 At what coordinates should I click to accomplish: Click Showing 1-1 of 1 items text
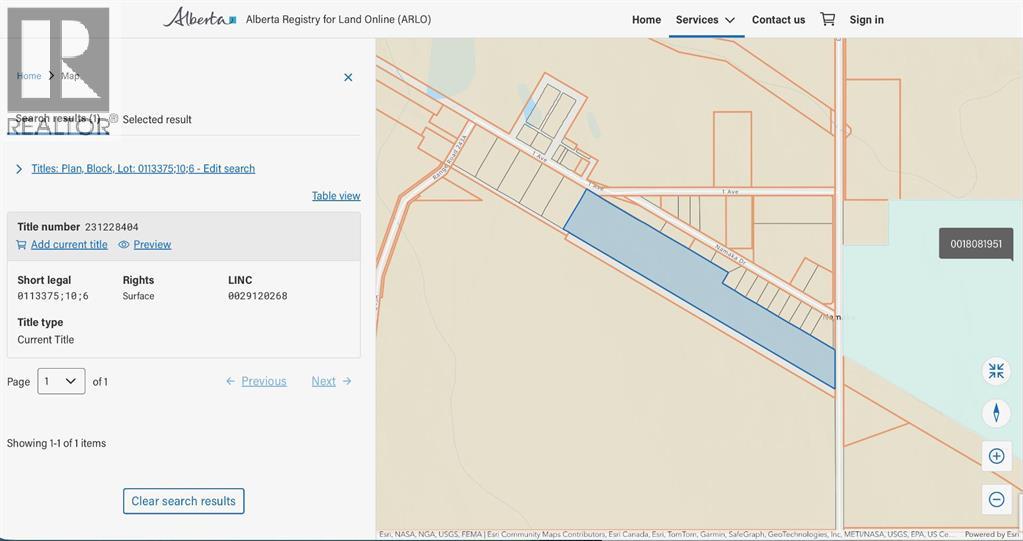pyautogui.click(x=56, y=443)
